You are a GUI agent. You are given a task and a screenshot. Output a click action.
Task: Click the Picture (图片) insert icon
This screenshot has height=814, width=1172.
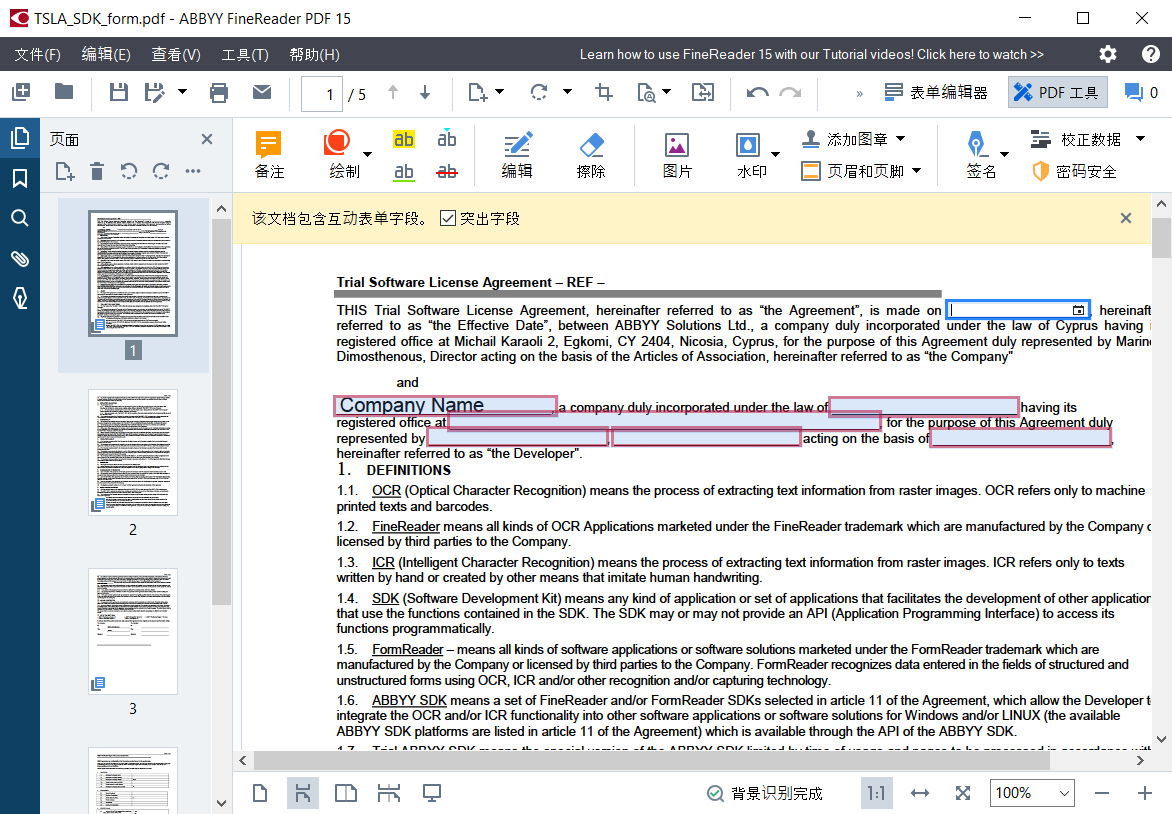pyautogui.click(x=677, y=155)
